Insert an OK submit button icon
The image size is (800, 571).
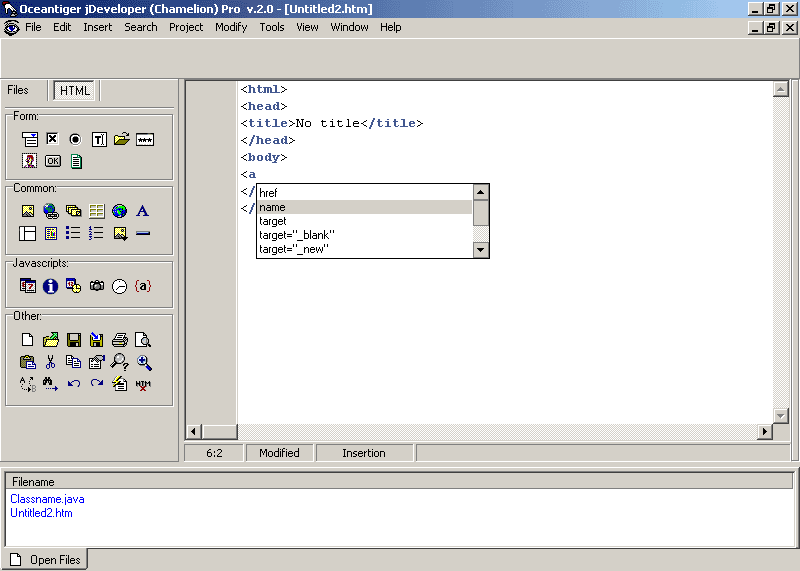[x=53, y=161]
